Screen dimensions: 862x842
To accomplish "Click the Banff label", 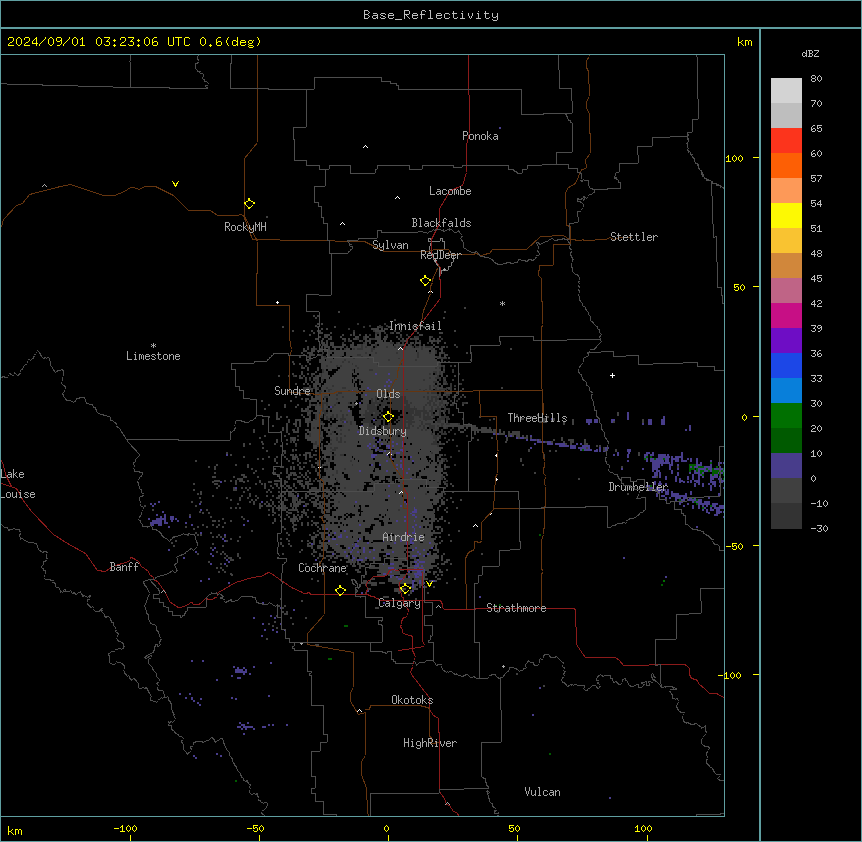I will pos(124,567).
